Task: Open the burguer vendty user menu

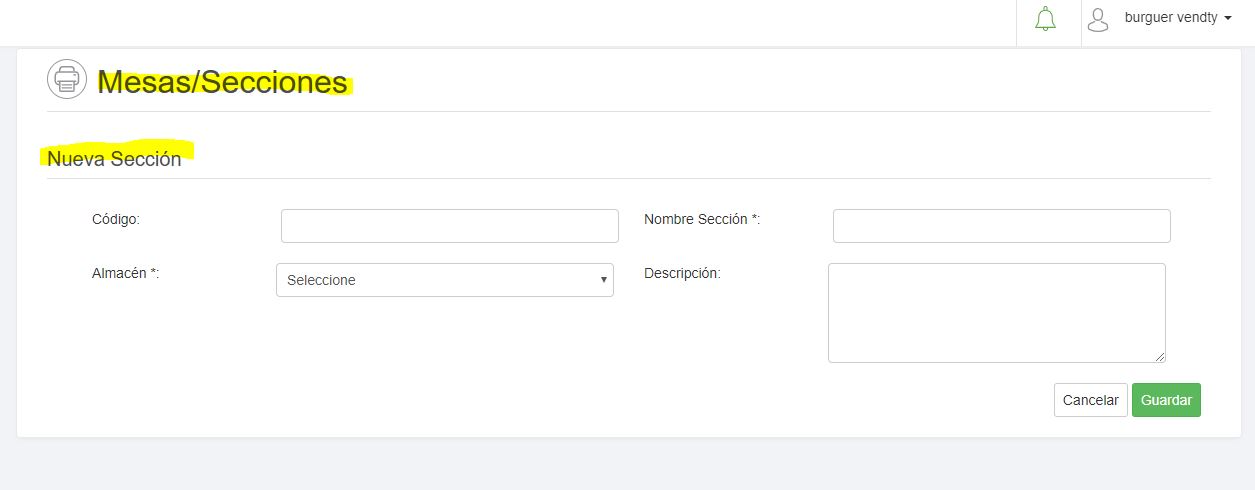Action: [1171, 17]
